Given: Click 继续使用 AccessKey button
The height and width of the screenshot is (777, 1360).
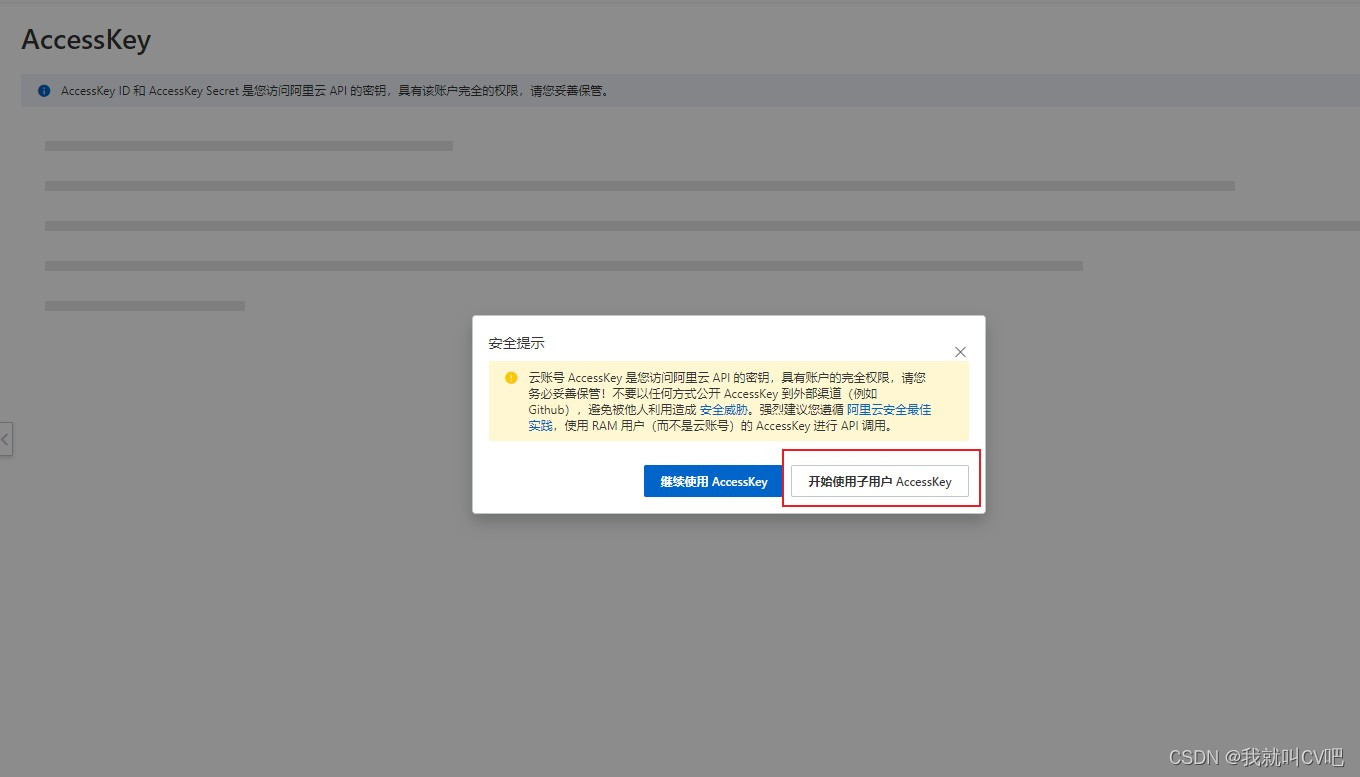Looking at the screenshot, I should click(x=712, y=481).
